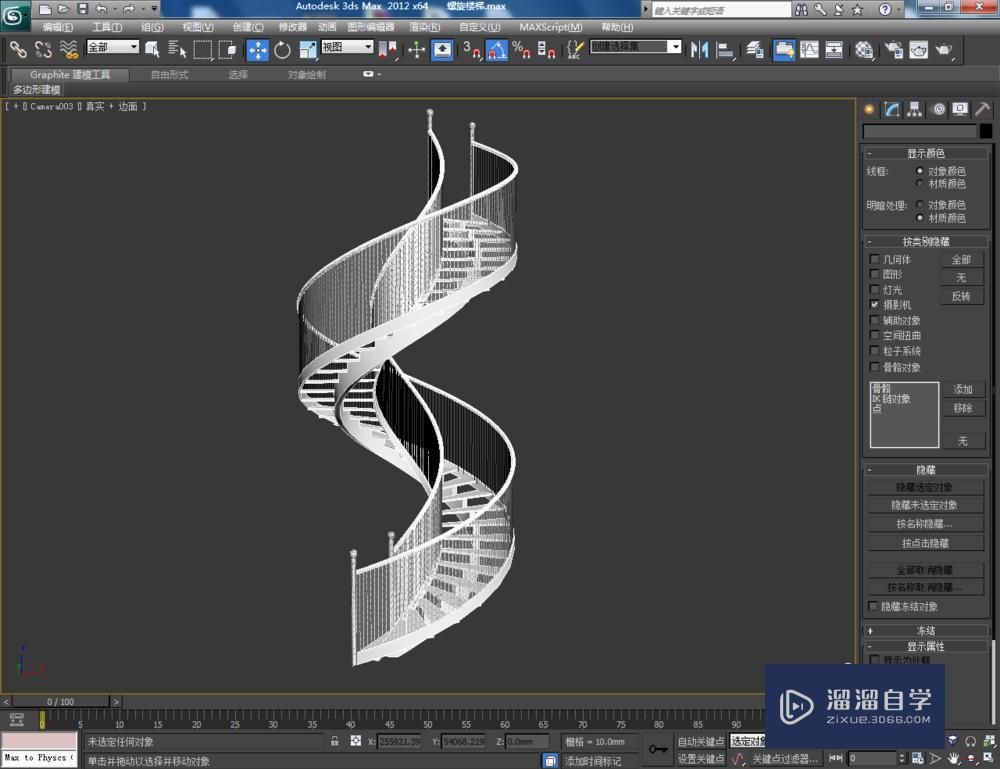Open the 视图(V) menu
The width and height of the screenshot is (1000, 769).
198,27
